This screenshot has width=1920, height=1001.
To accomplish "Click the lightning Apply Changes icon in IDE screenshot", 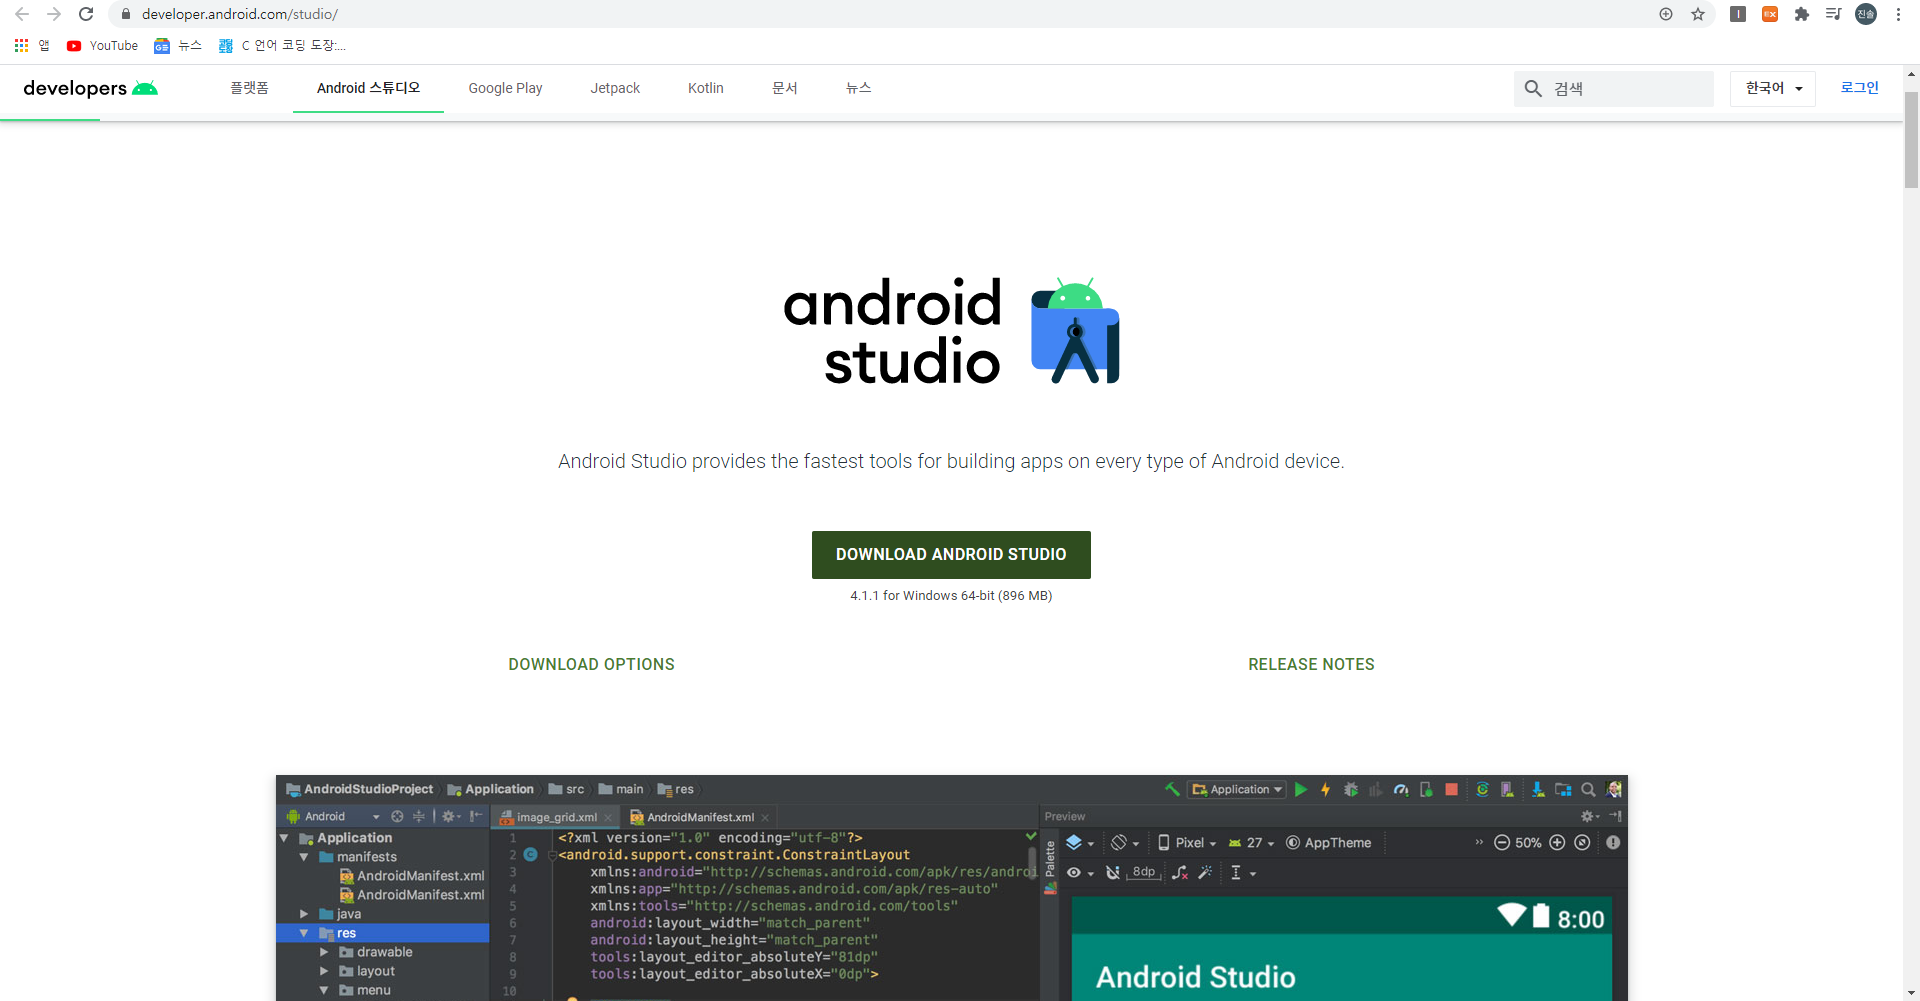I will pyautogui.click(x=1326, y=790).
